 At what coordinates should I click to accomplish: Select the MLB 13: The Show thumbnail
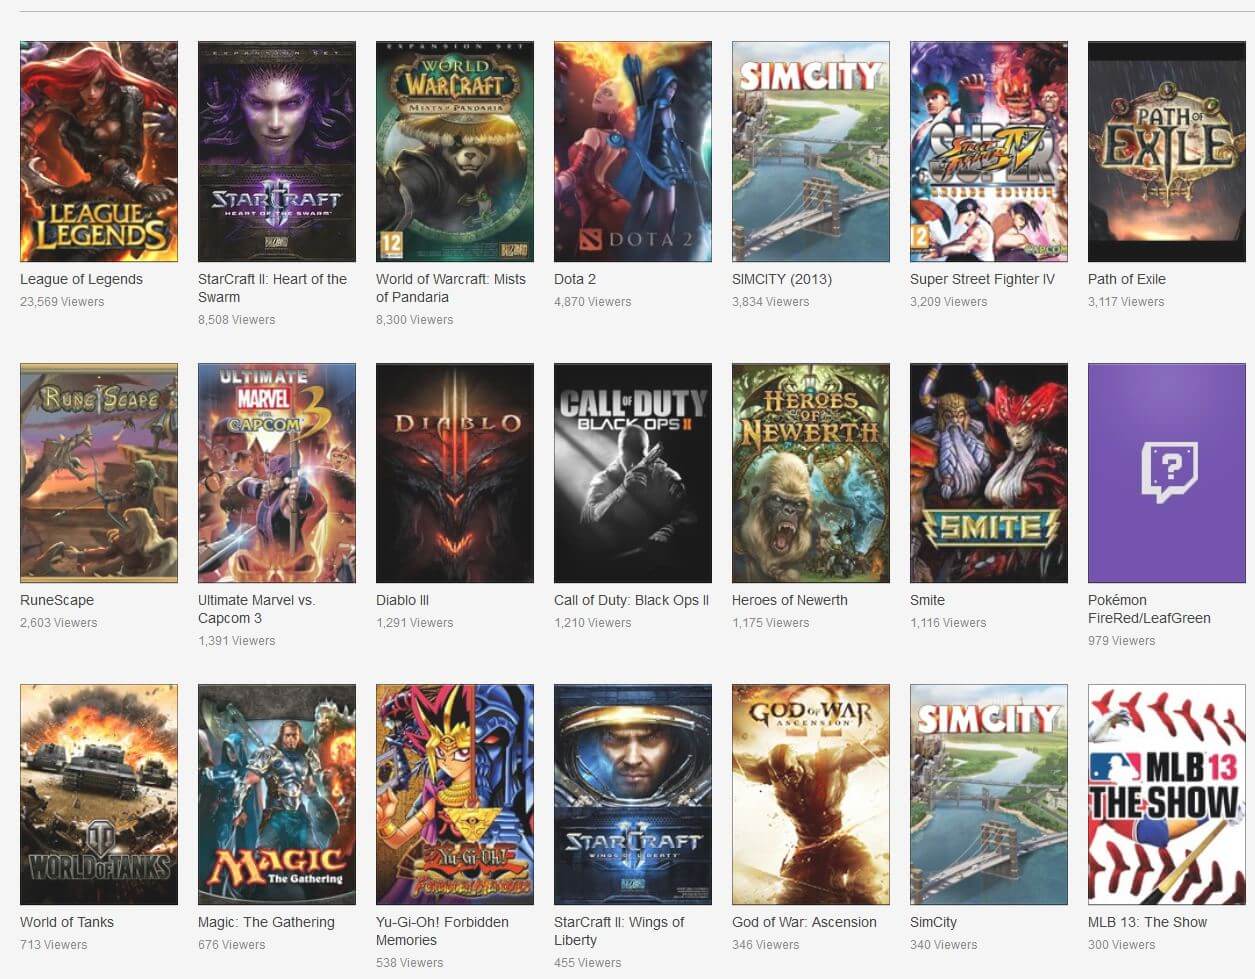[1166, 795]
